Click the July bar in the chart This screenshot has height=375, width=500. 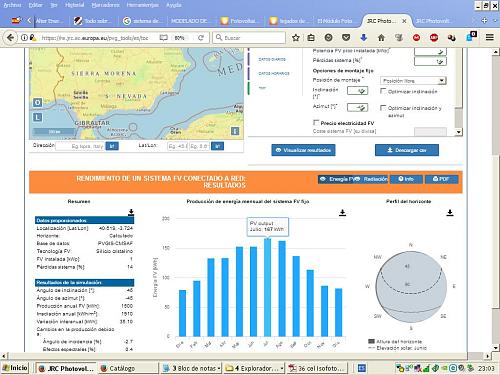pyautogui.click(x=267, y=287)
